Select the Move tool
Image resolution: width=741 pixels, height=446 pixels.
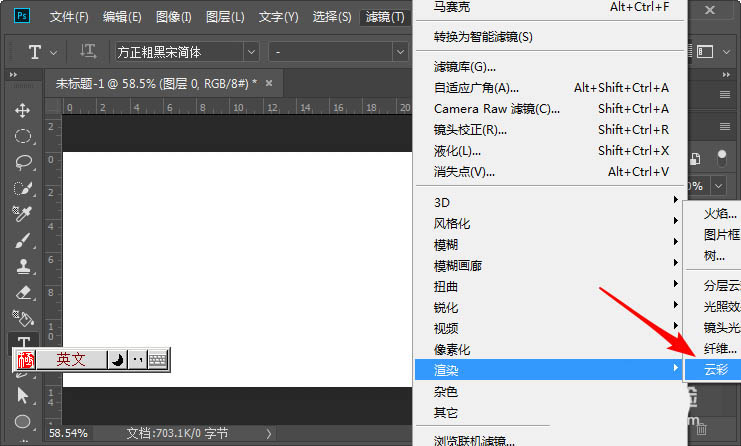click(22, 111)
